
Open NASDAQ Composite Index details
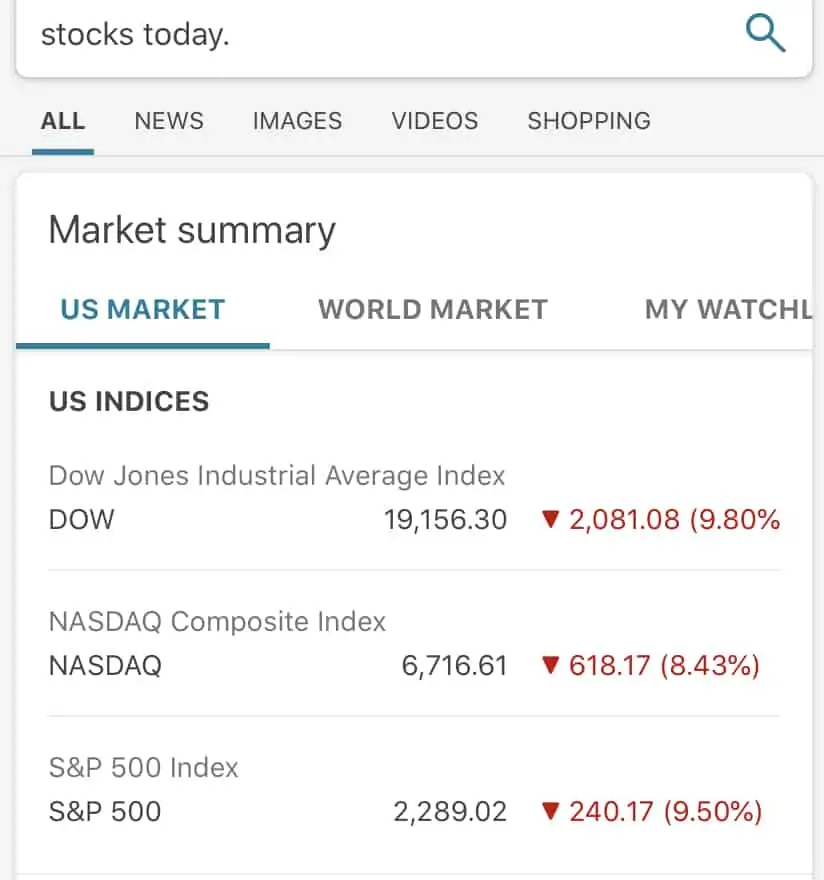tap(414, 644)
